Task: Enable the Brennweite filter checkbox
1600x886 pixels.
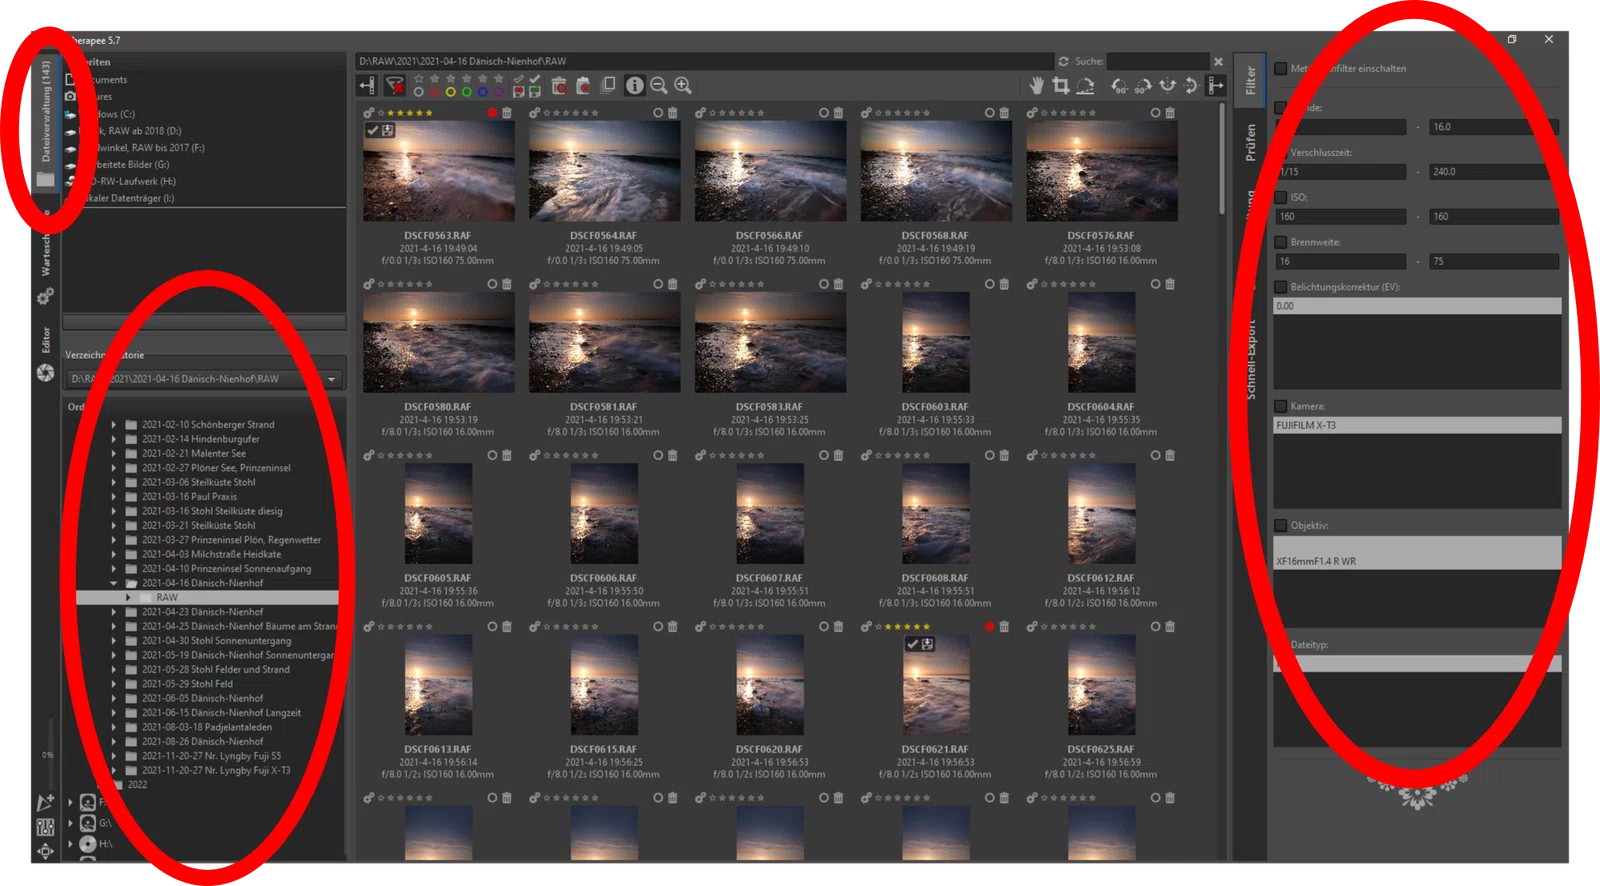Action: (x=1280, y=242)
